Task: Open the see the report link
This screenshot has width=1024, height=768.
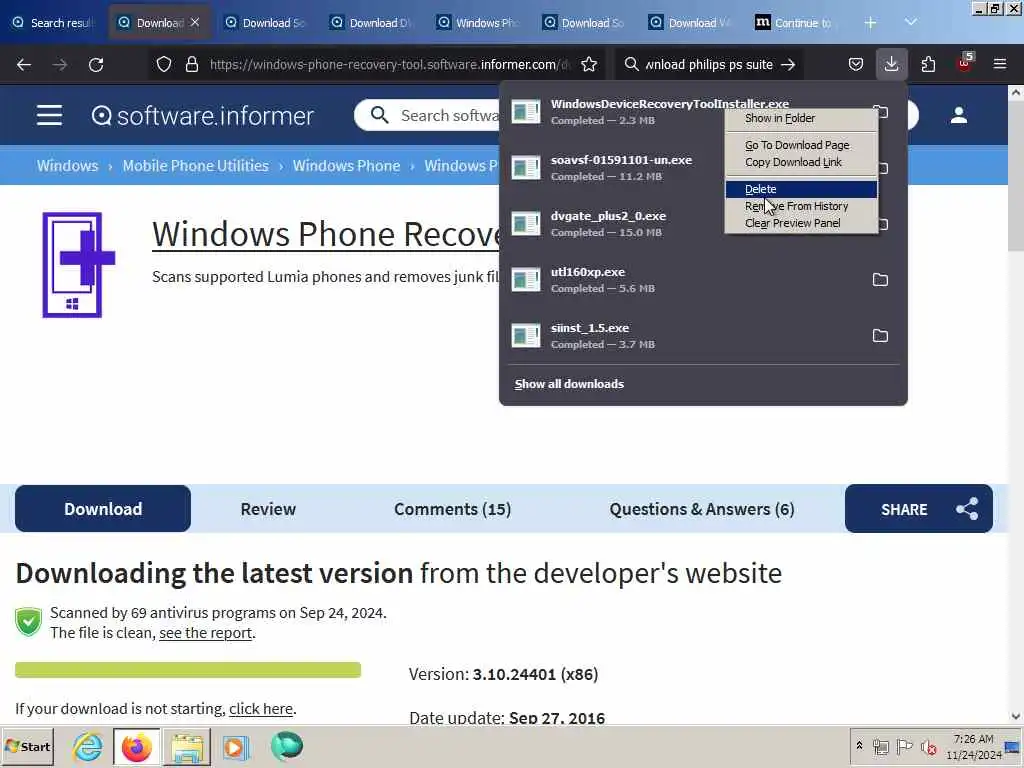Action: click(206, 633)
